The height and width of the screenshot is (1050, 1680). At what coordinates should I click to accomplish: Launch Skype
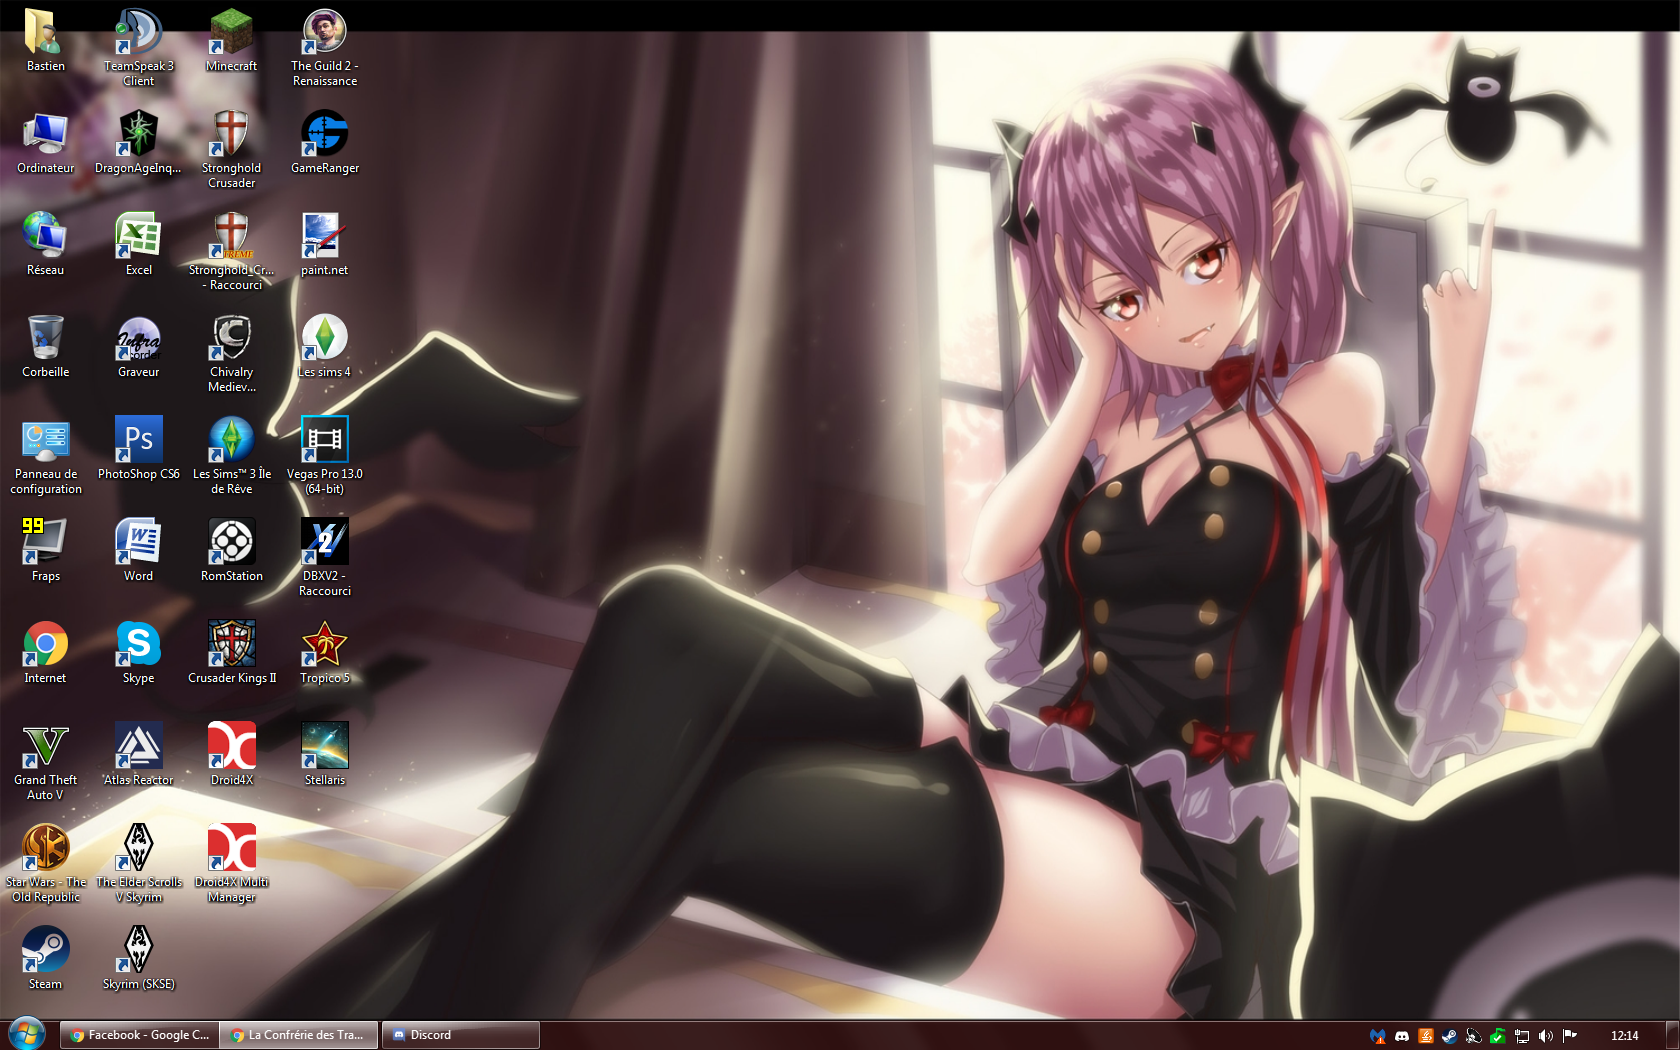coord(138,653)
